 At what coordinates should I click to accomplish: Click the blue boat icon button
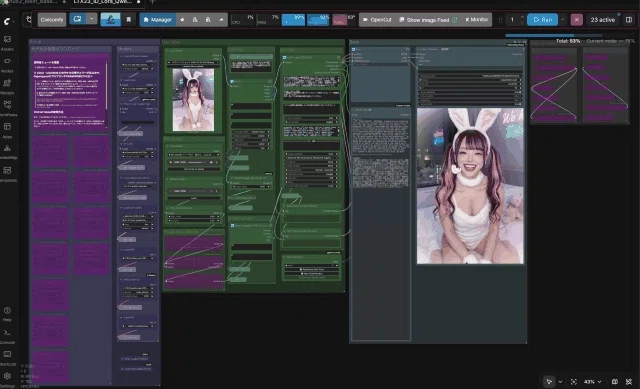click(111, 20)
